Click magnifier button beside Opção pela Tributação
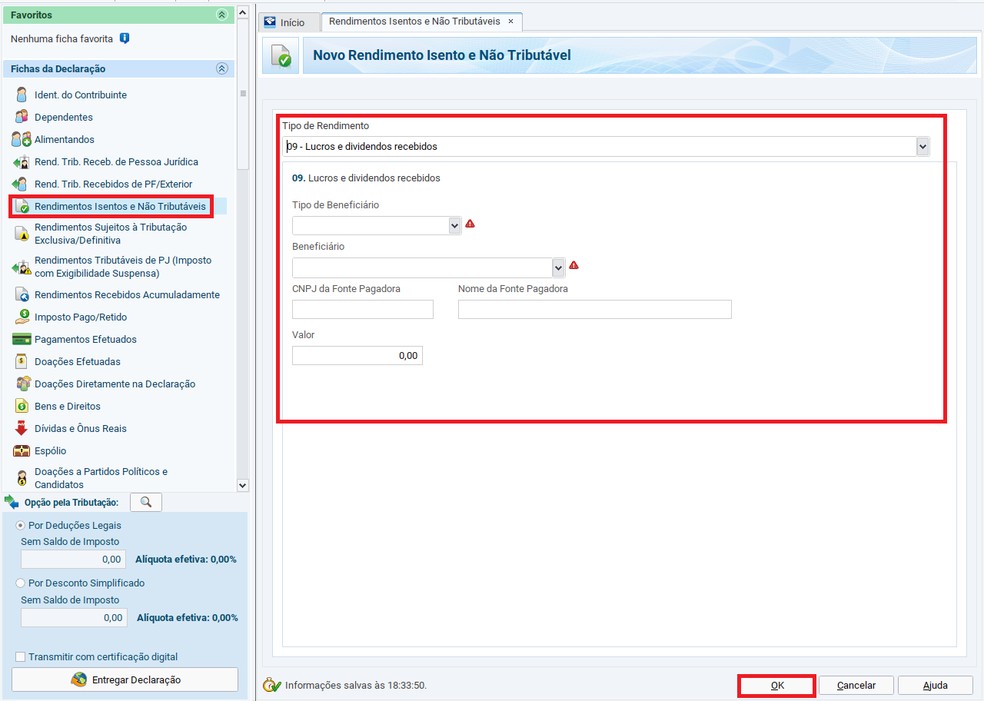Viewport: 984px width, 701px height. click(146, 502)
